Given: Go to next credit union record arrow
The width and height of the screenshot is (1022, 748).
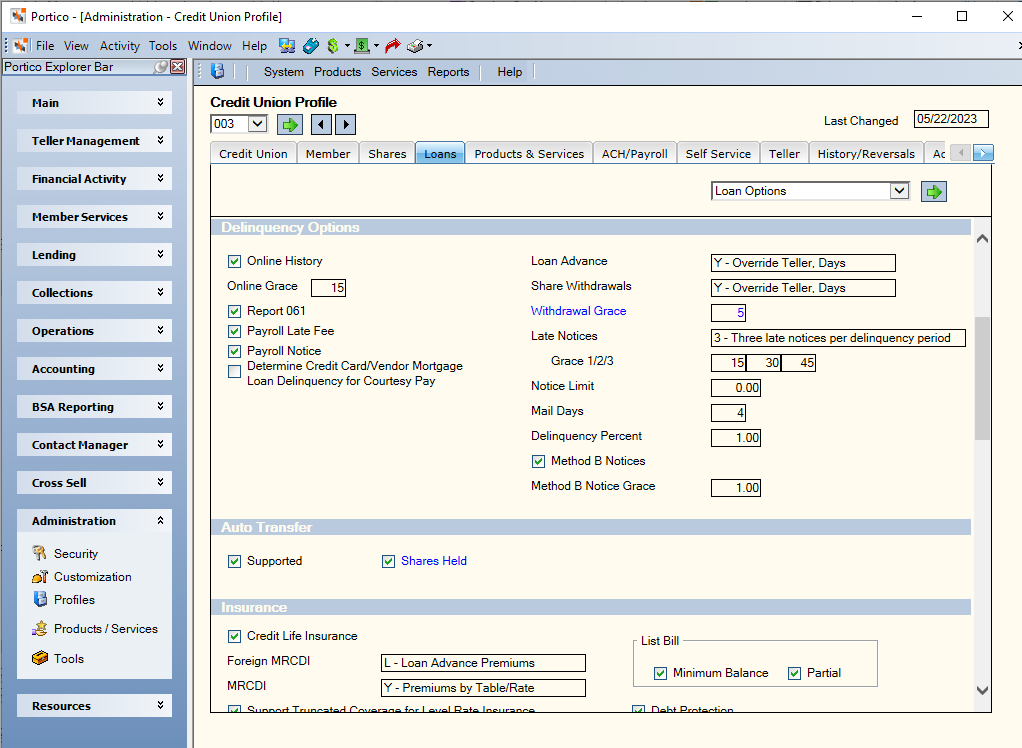Looking at the screenshot, I should pos(345,124).
